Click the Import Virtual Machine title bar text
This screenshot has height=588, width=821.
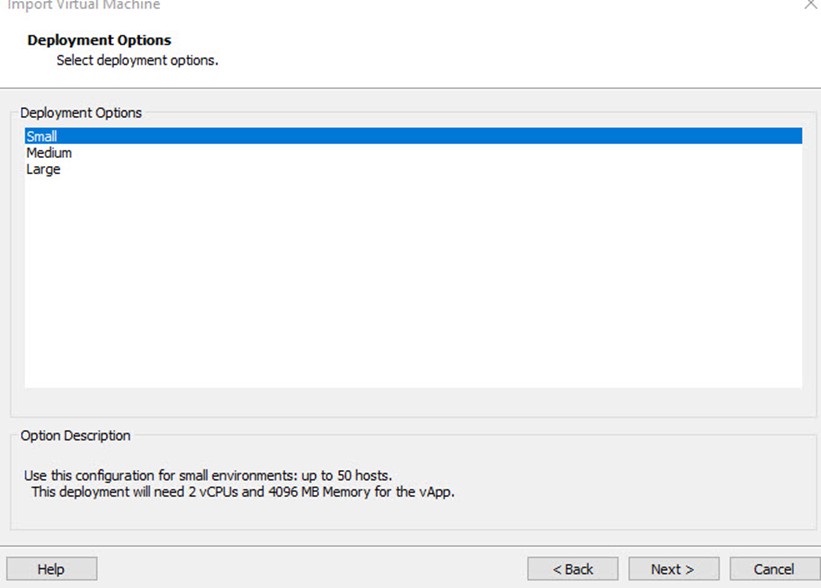tap(83, 5)
